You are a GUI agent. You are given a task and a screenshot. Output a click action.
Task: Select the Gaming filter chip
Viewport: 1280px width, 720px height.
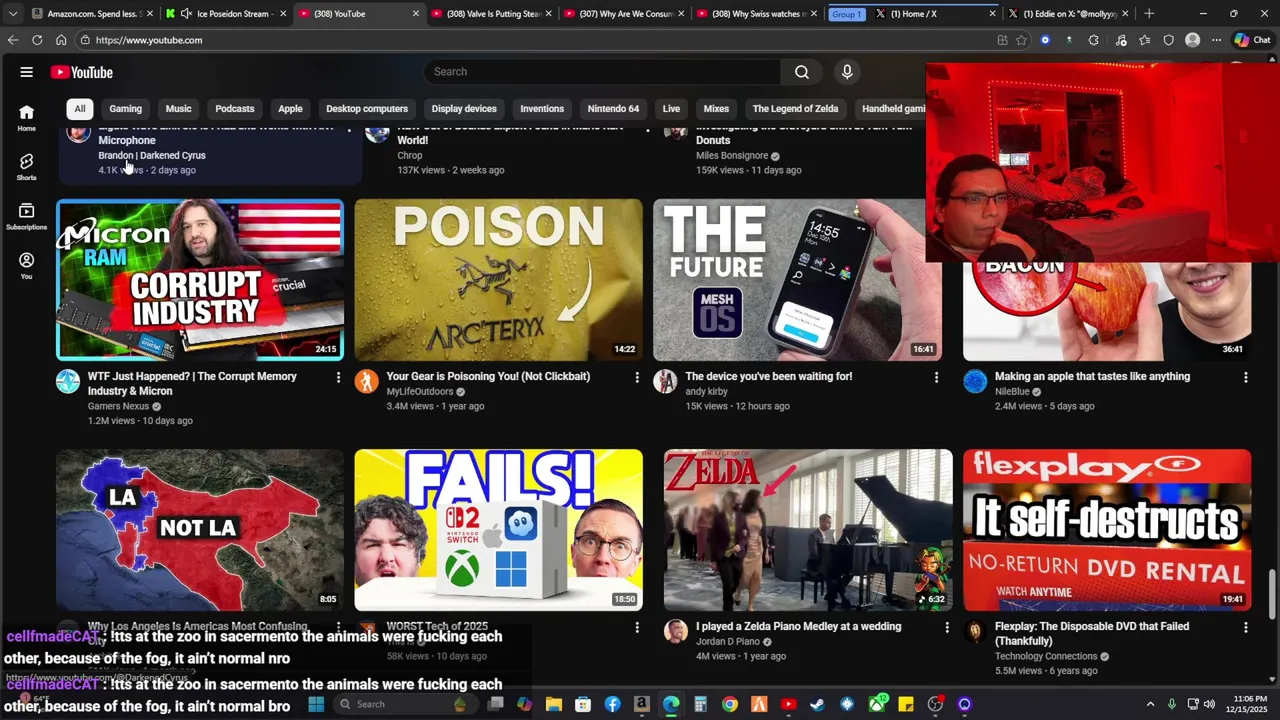(x=125, y=108)
